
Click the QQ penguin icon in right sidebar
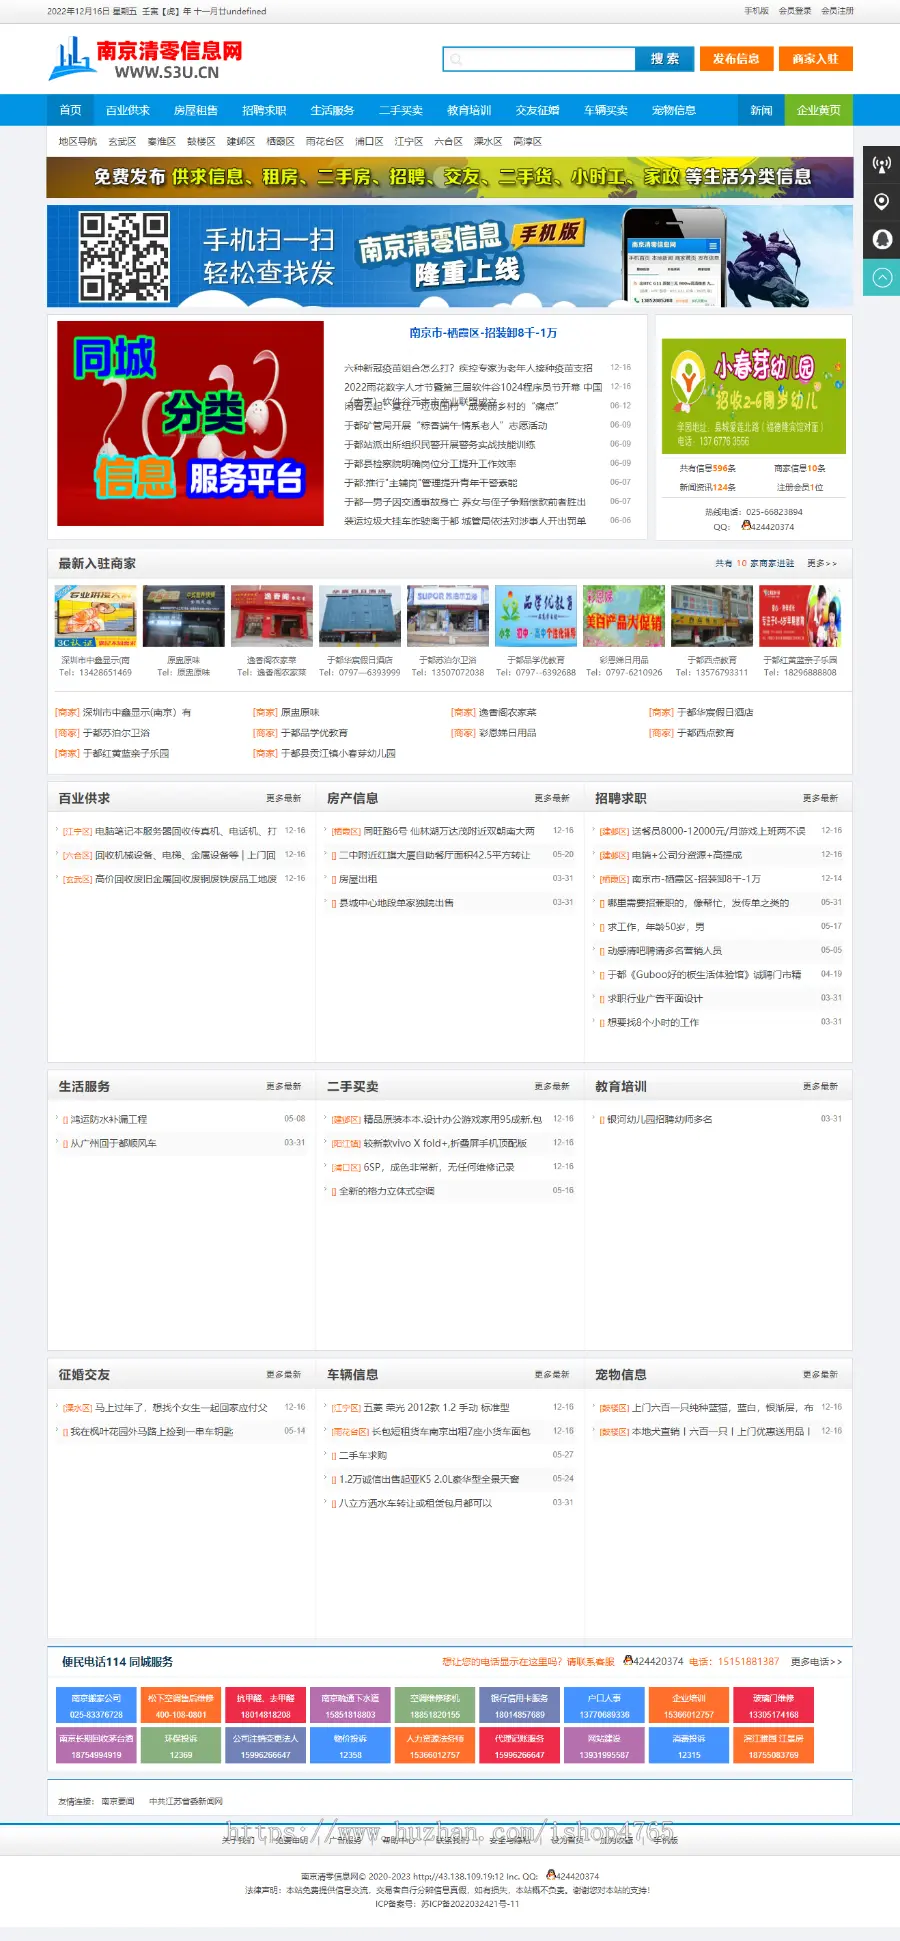881,240
